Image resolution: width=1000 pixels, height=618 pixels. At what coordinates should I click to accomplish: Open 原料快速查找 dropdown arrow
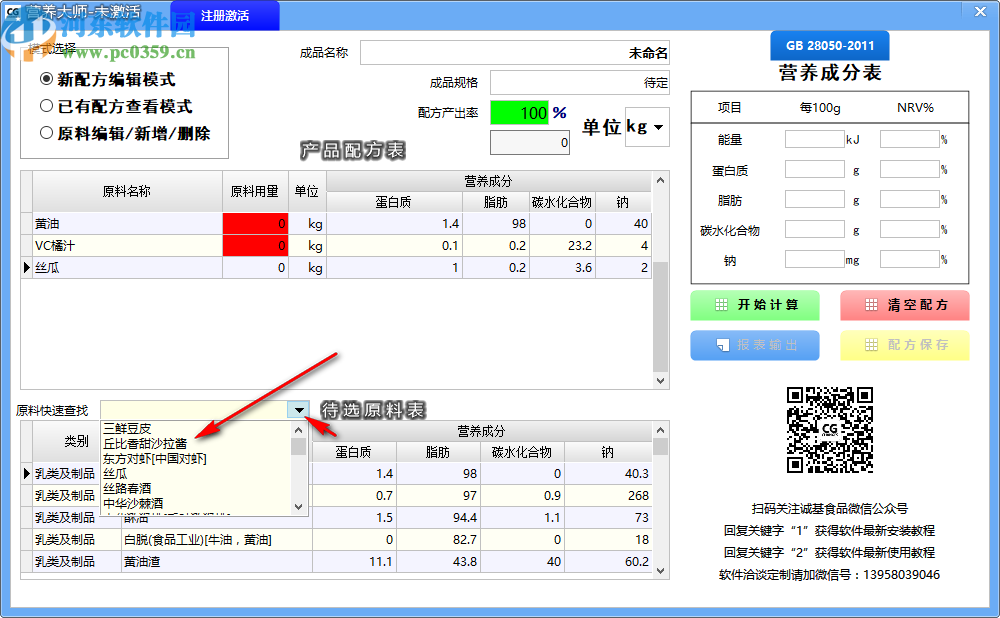pos(298,410)
